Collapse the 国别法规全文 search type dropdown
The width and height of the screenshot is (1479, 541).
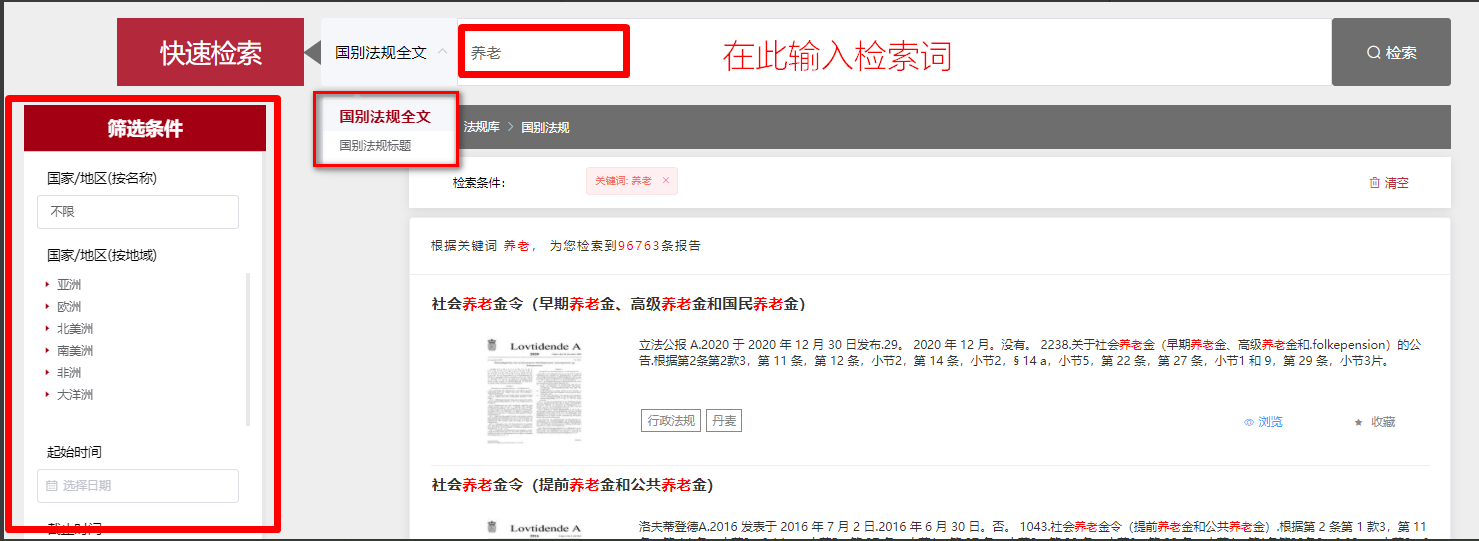[x=442, y=52]
